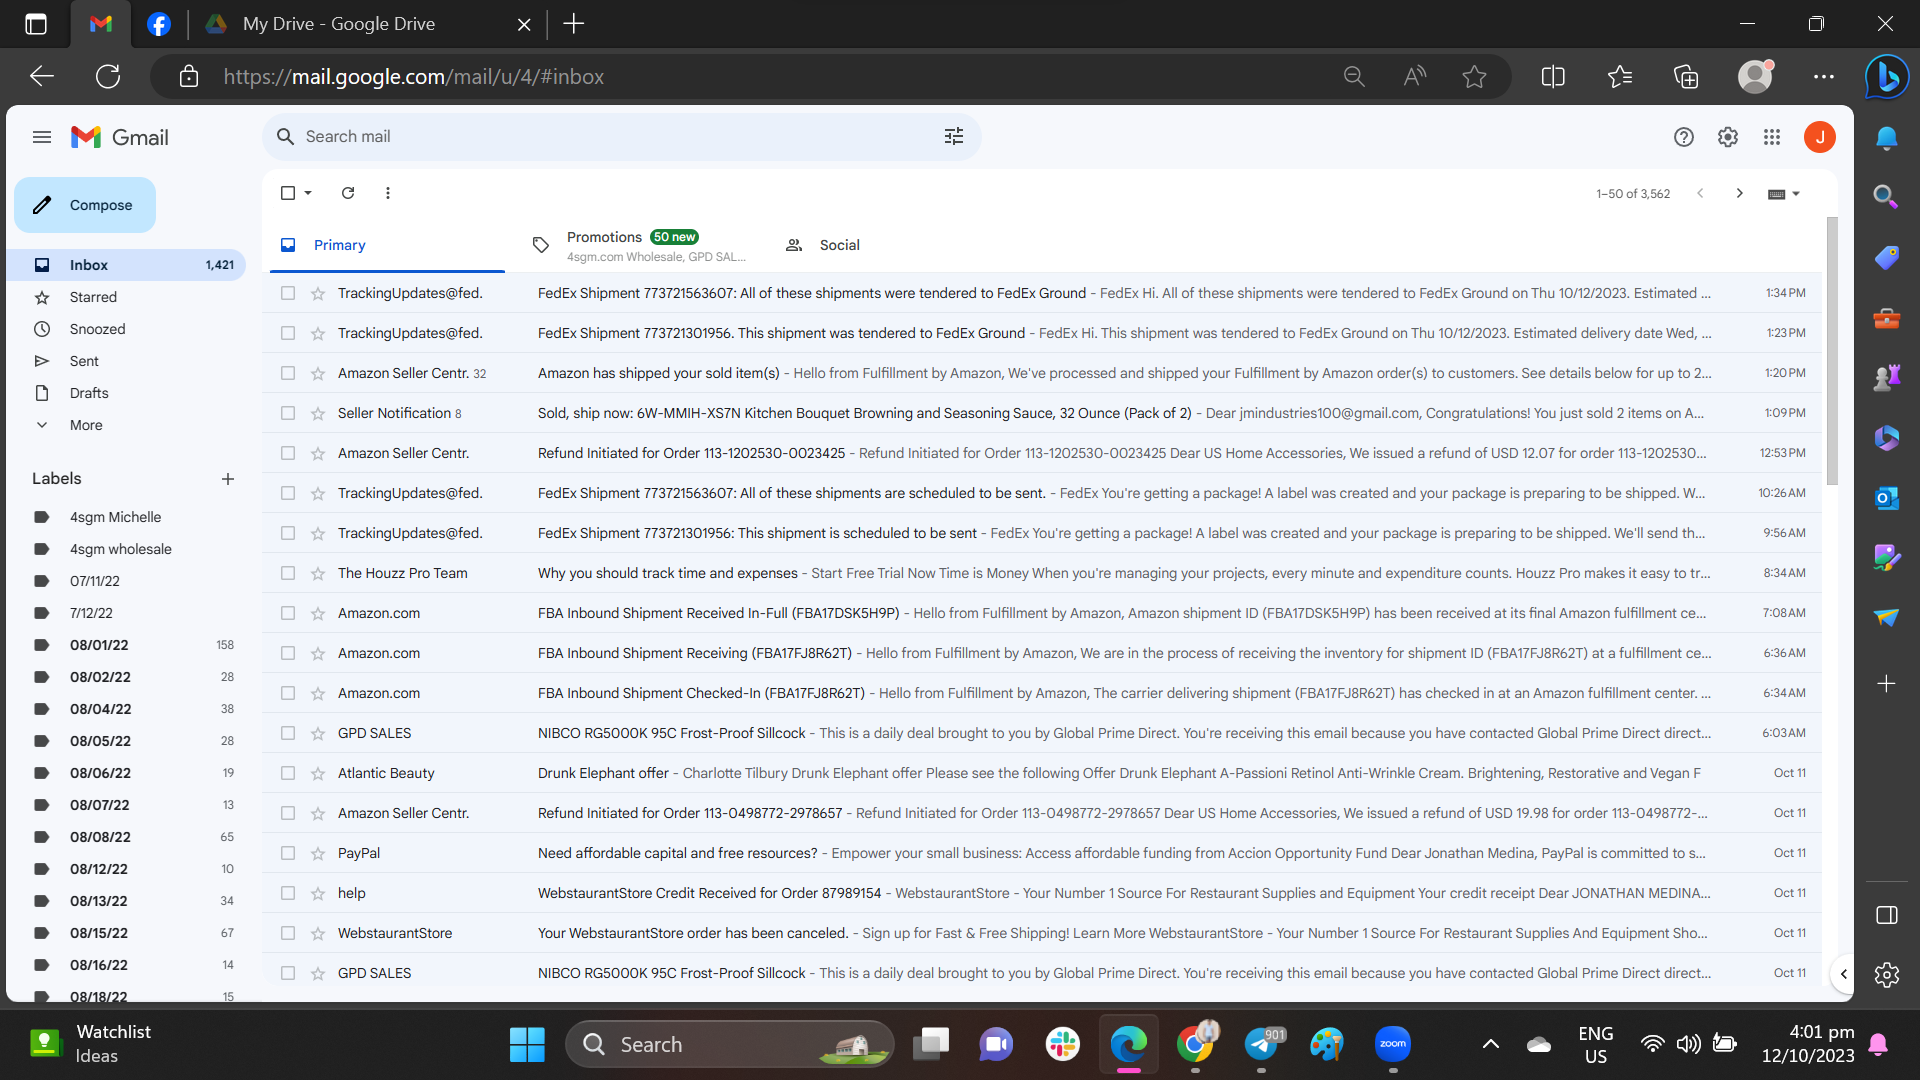
Task: Star the Atlantic Beauty email
Action: coord(318,773)
